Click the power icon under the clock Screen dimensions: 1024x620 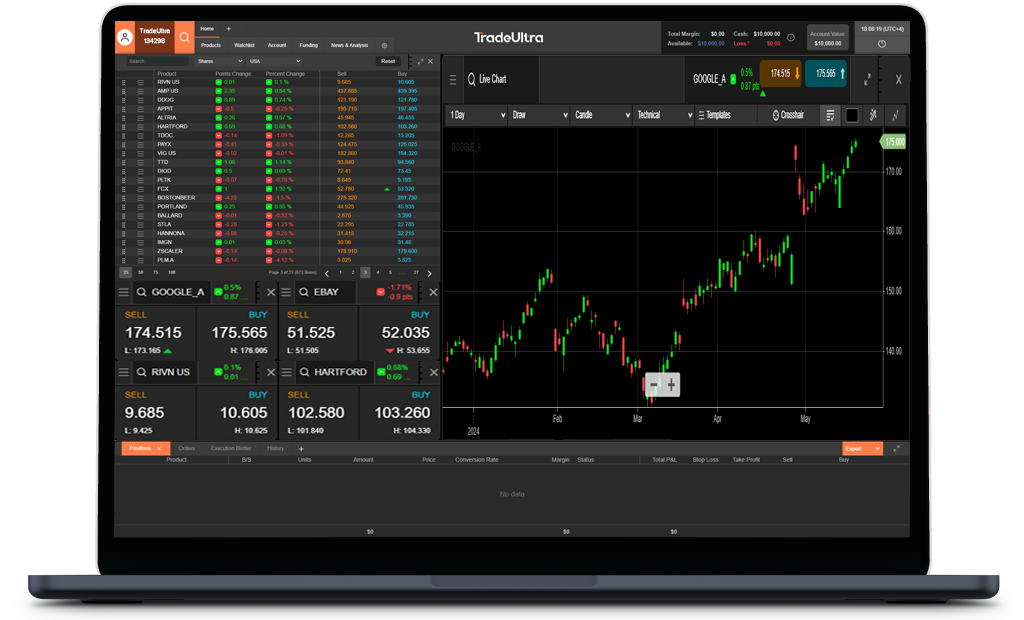click(x=881, y=44)
